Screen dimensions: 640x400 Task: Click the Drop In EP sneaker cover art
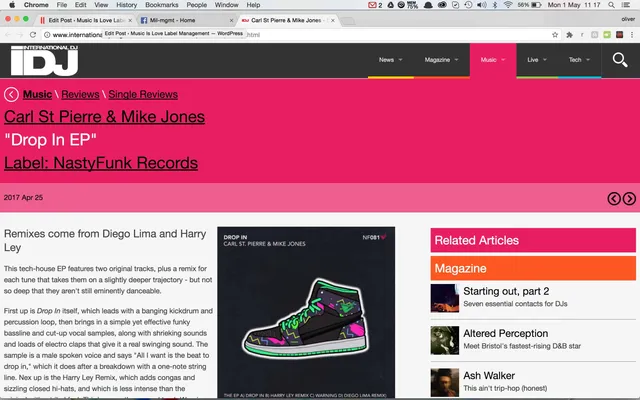(306, 312)
